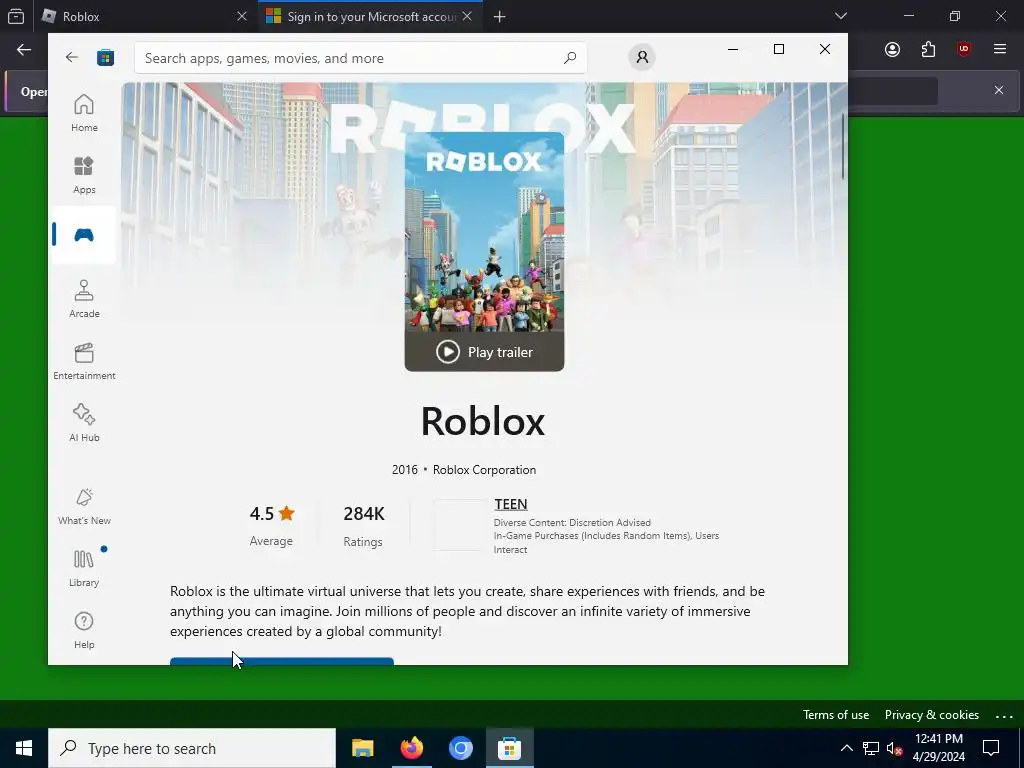Click the network tray icon

(x=871, y=748)
